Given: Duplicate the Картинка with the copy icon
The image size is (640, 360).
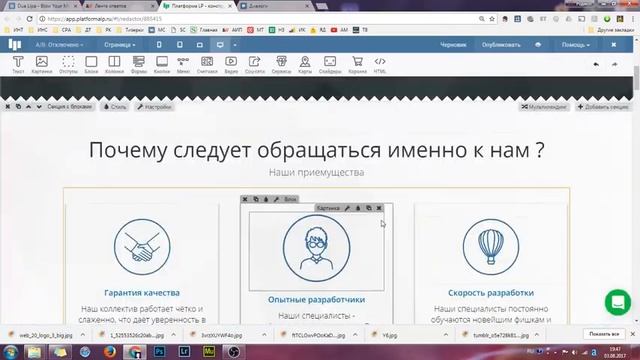Looking at the screenshot, I should (x=369, y=208).
